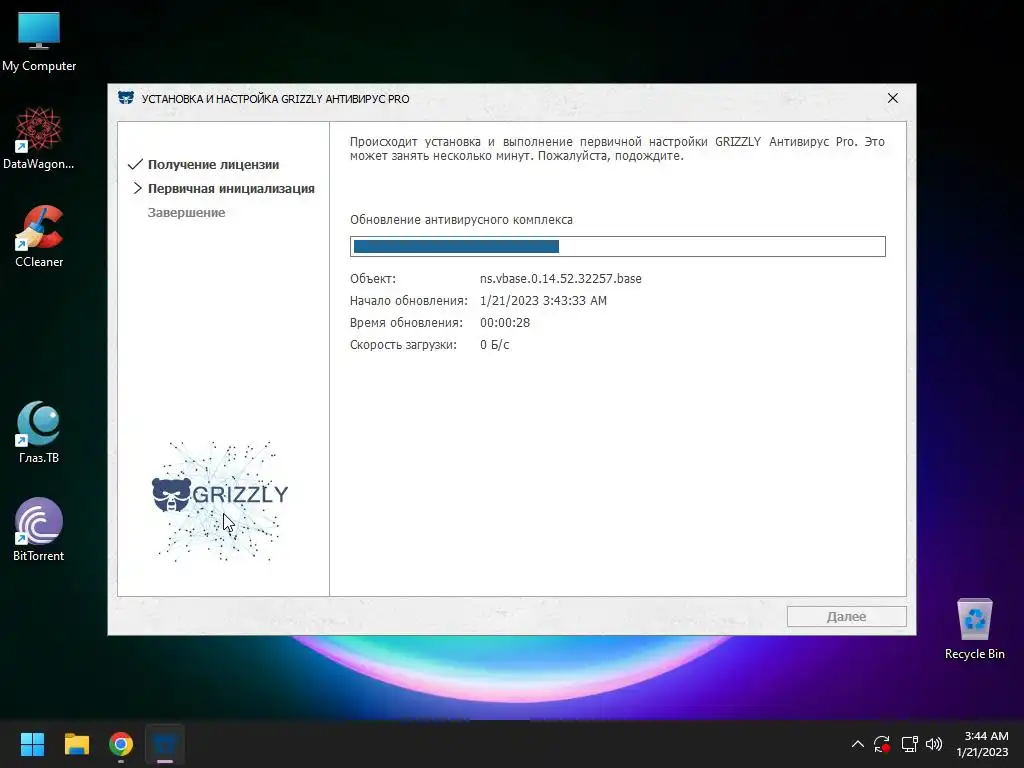The width and height of the screenshot is (1024, 768).
Task: Click the Обновление антивирусного комплекса label
Action: tap(461, 219)
